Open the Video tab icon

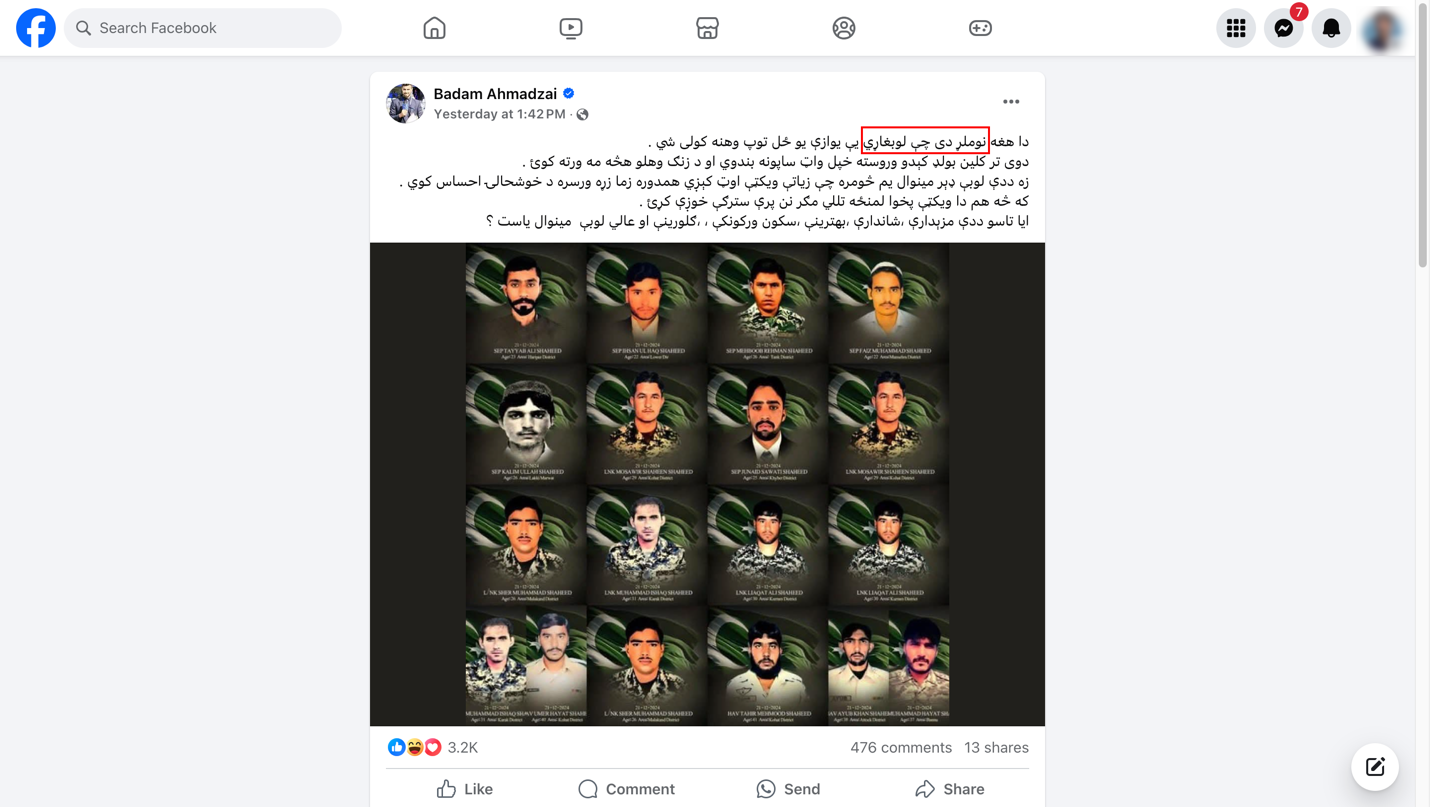point(571,28)
